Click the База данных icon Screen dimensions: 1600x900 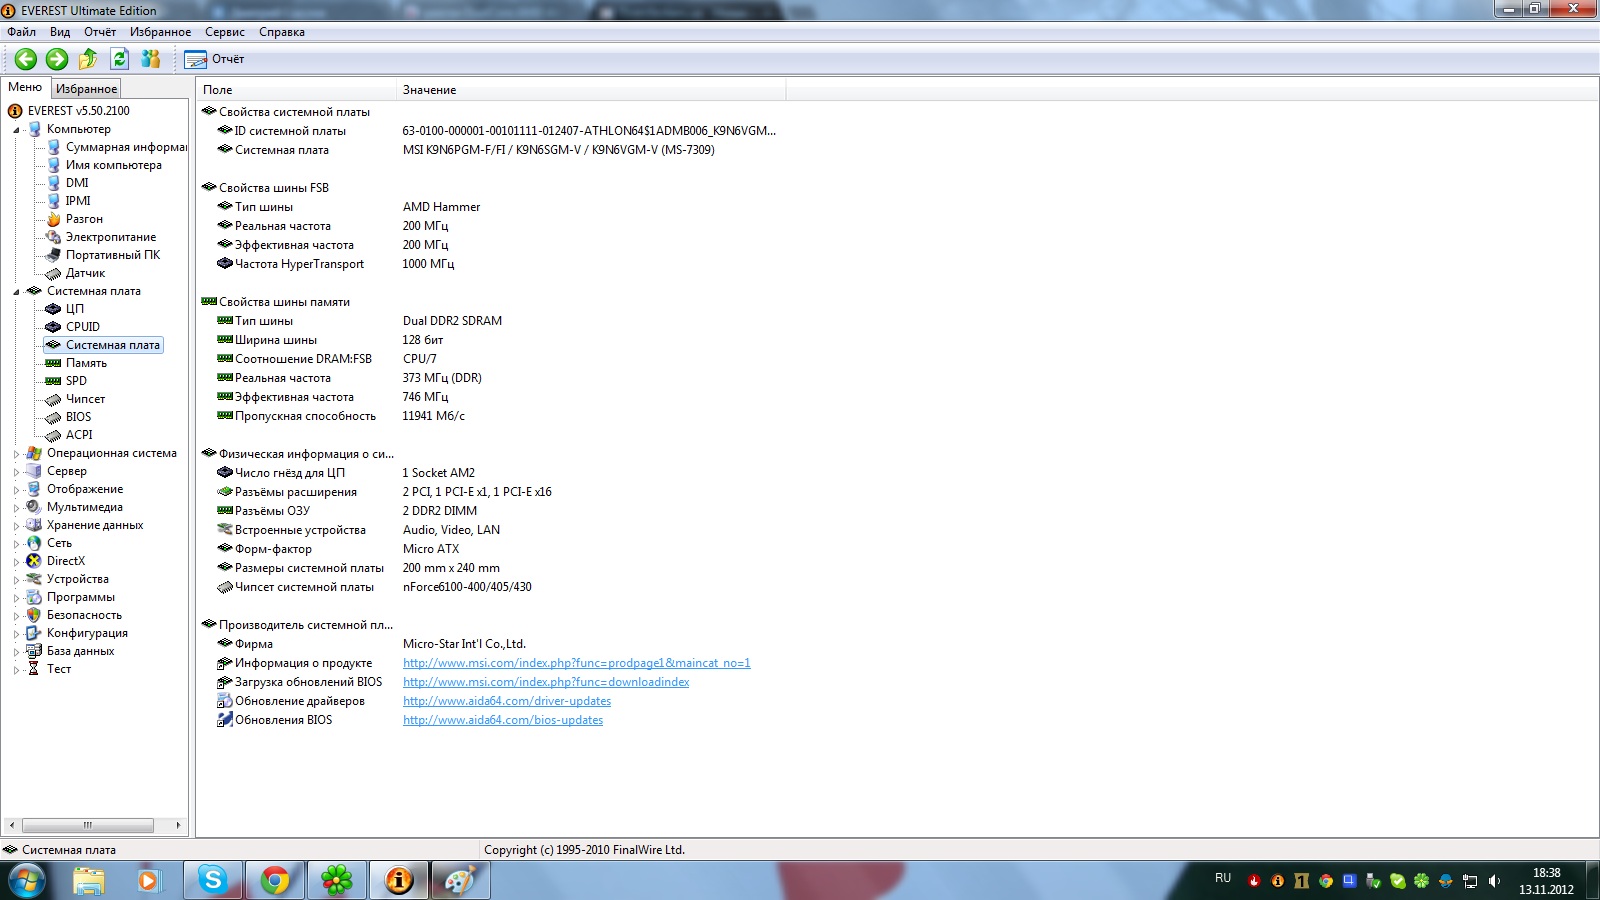coord(34,651)
